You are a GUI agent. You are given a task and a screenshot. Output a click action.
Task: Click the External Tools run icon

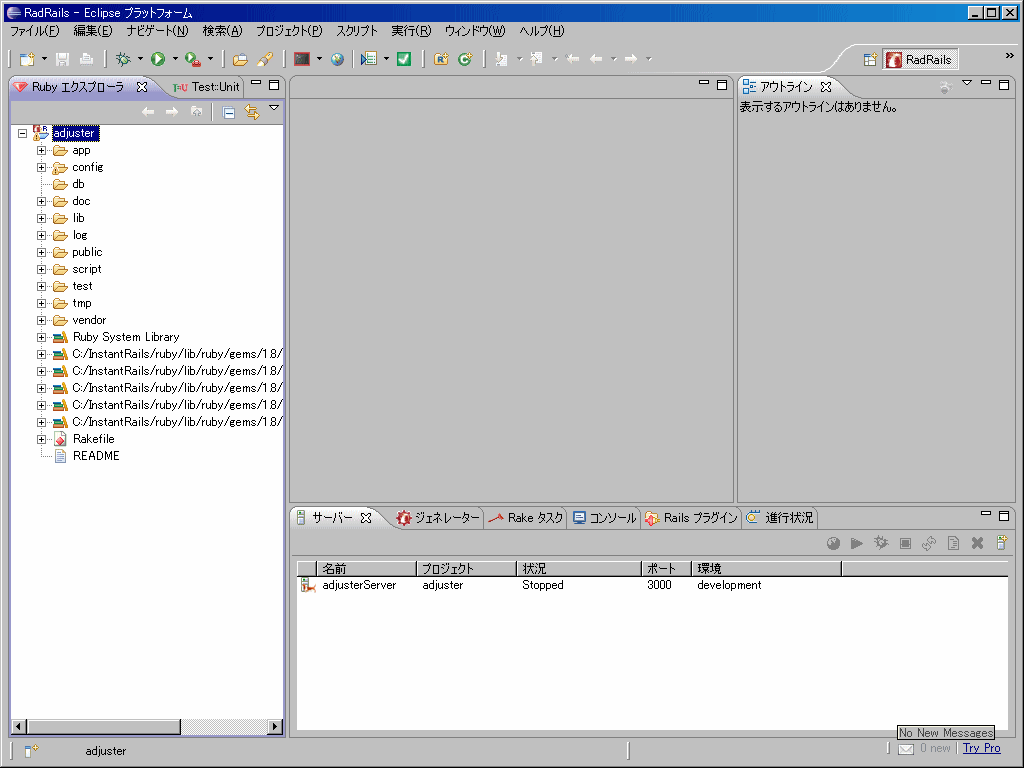pyautogui.click(x=192, y=59)
